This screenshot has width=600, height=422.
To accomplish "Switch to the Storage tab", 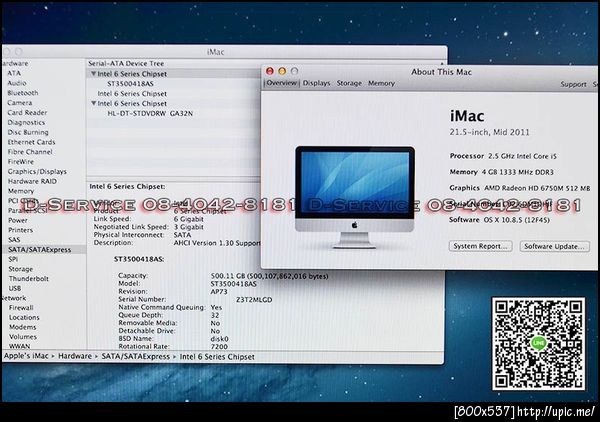I will 349,83.
